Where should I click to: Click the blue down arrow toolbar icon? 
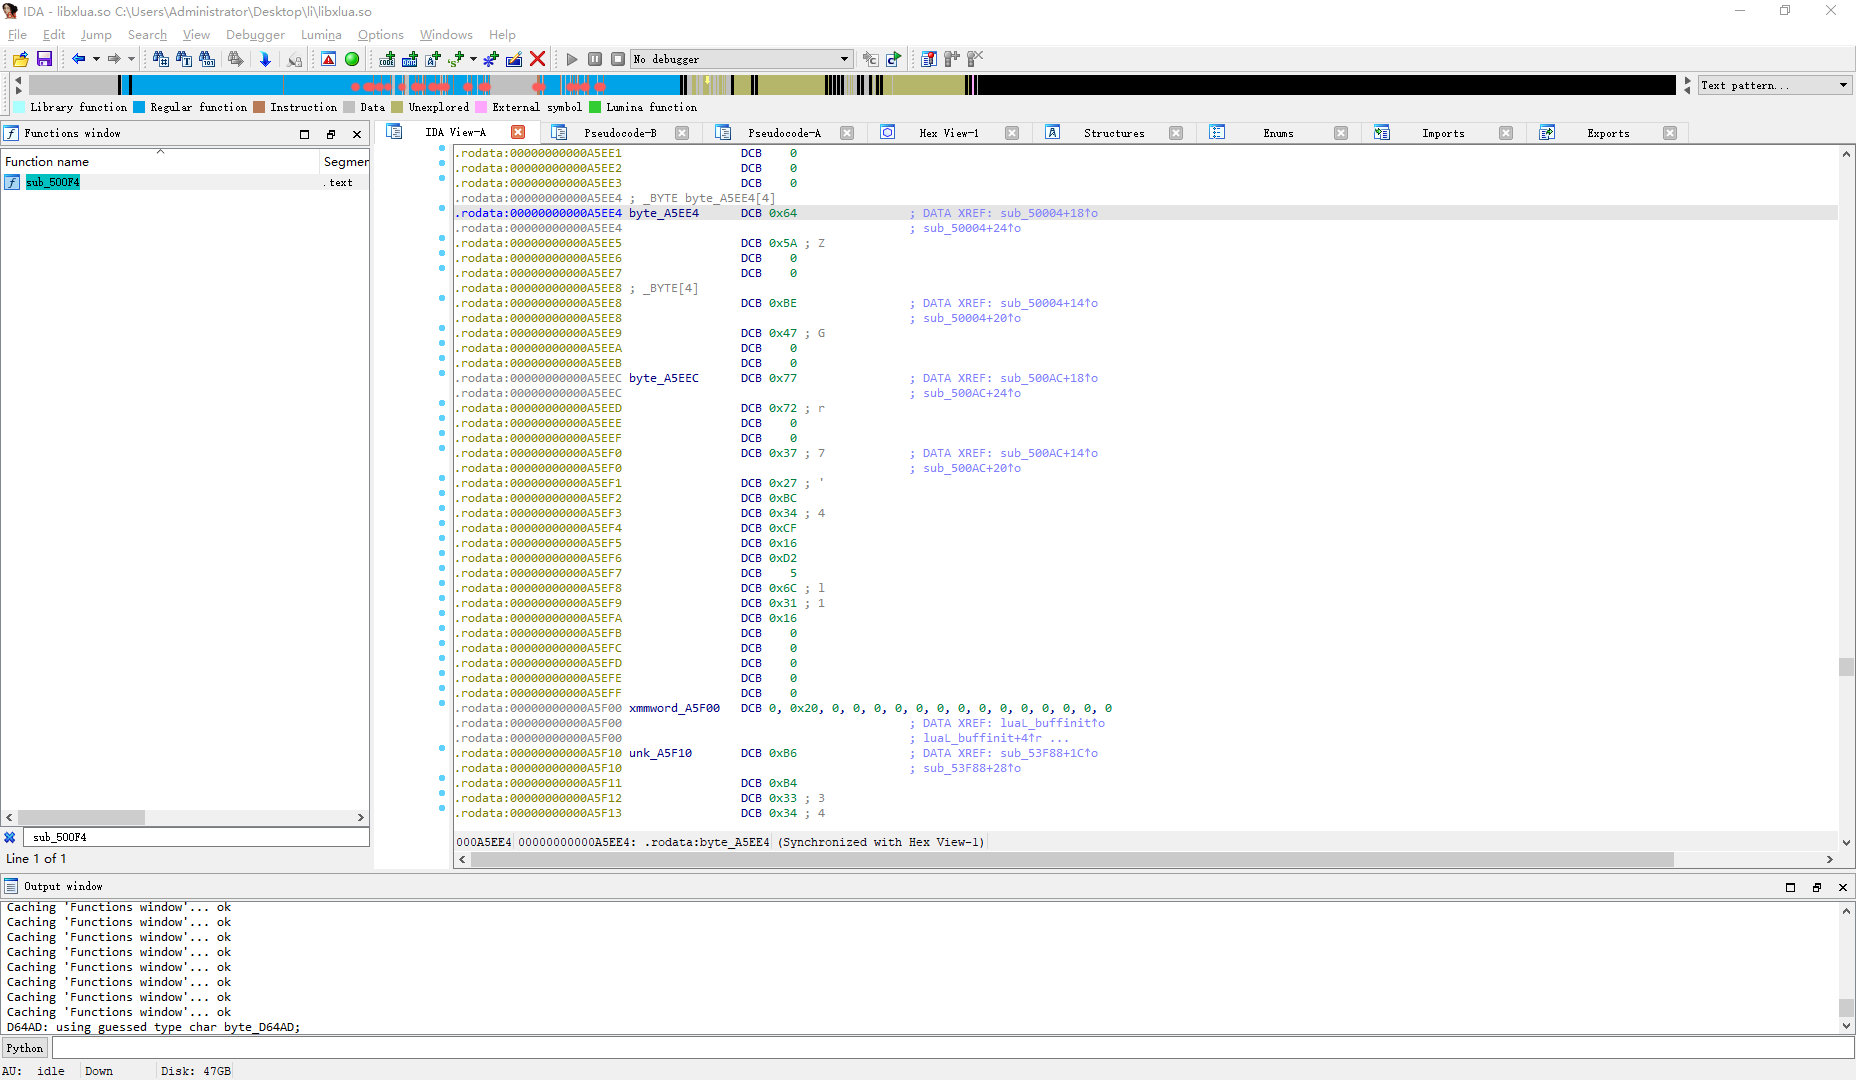pos(265,59)
